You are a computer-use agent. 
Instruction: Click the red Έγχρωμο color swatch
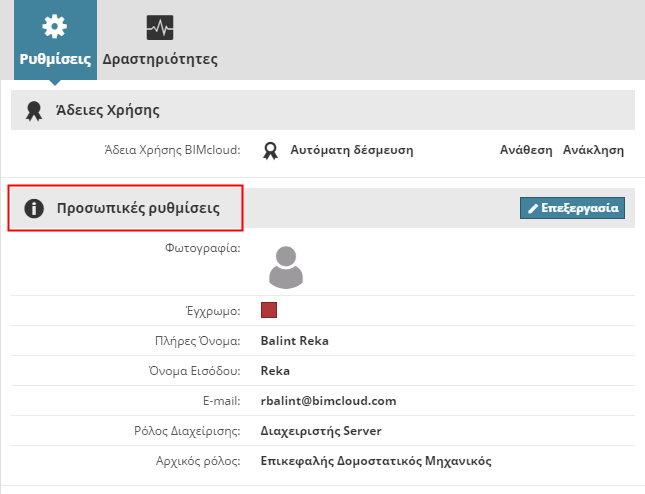pos(268,311)
